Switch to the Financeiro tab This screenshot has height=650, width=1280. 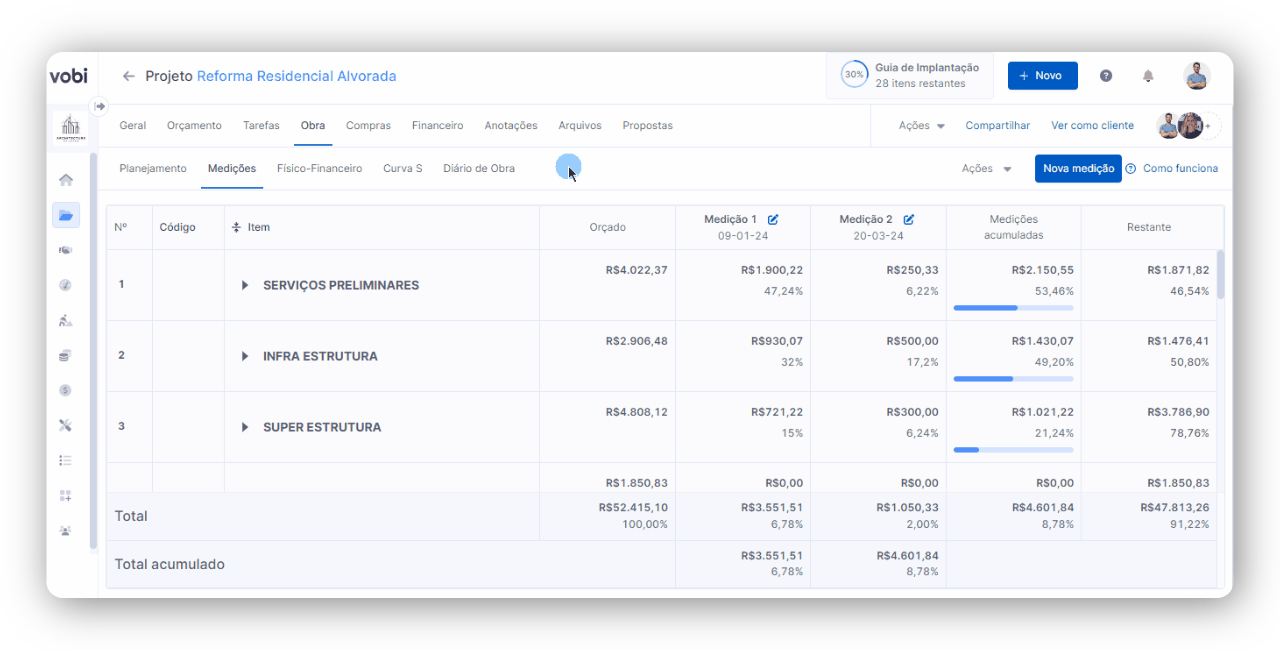(437, 126)
